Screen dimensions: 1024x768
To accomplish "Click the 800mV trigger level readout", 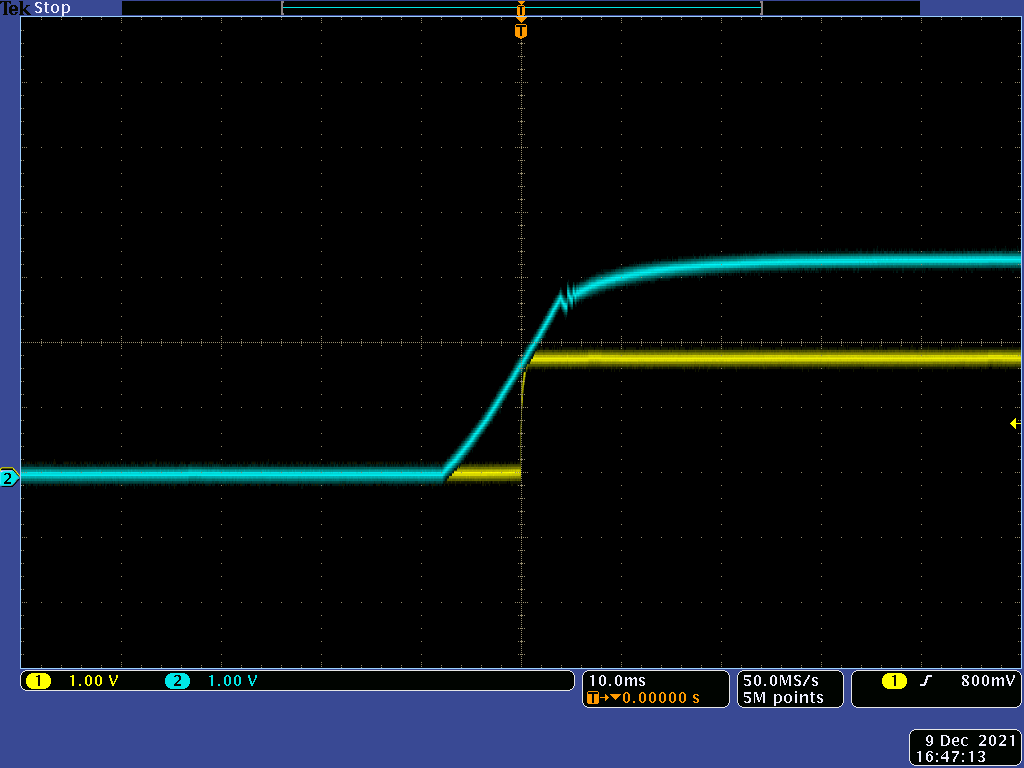I will click(x=988, y=680).
